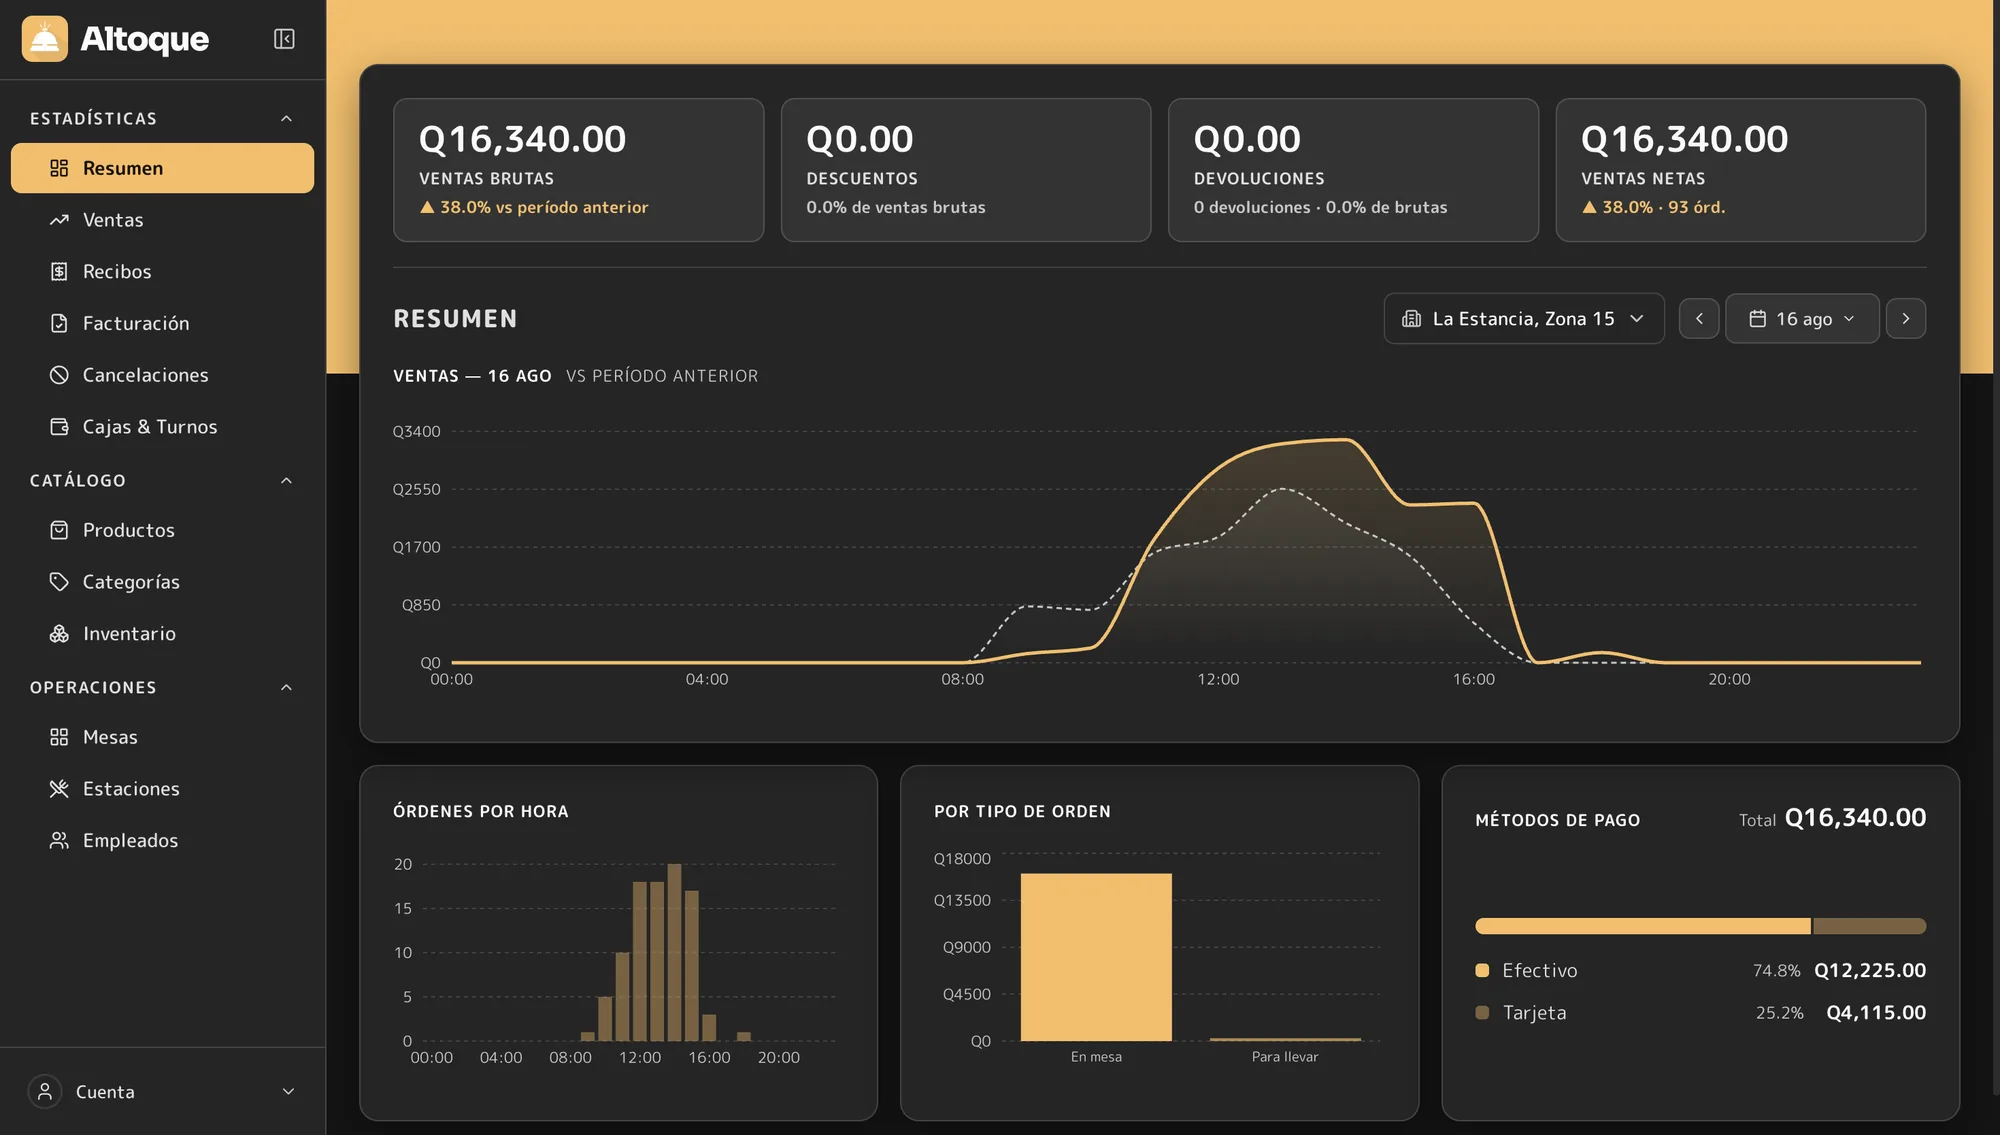
Task: Click the Efectivo Q12,225.00 amount
Action: (x=1870, y=971)
